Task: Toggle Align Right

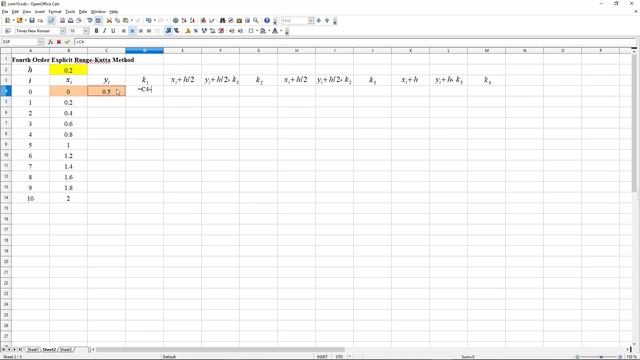Action: click(141, 31)
